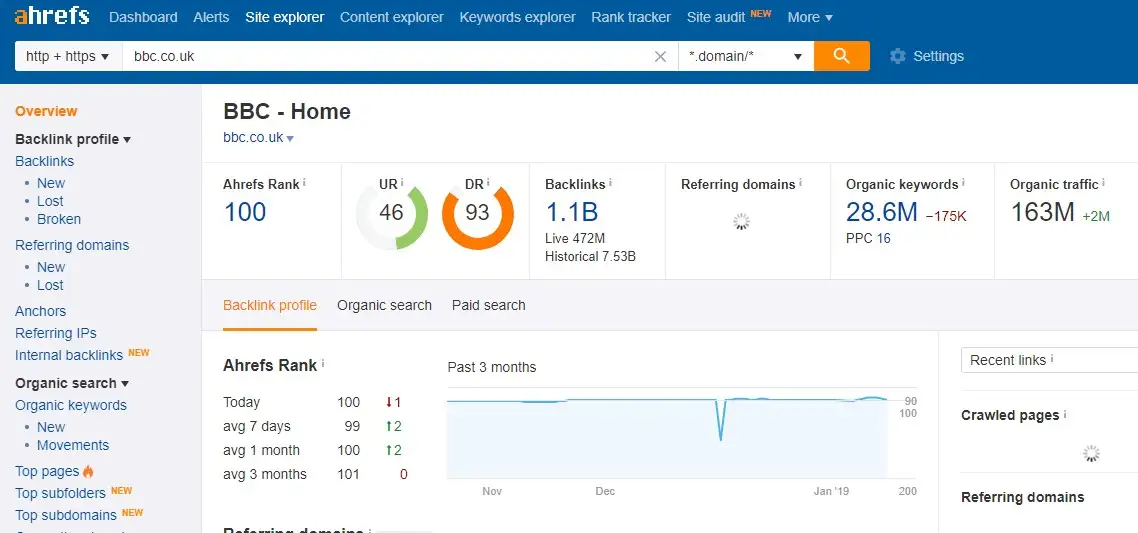
Task: Click the Ahrefs logo
Action: (x=52, y=17)
